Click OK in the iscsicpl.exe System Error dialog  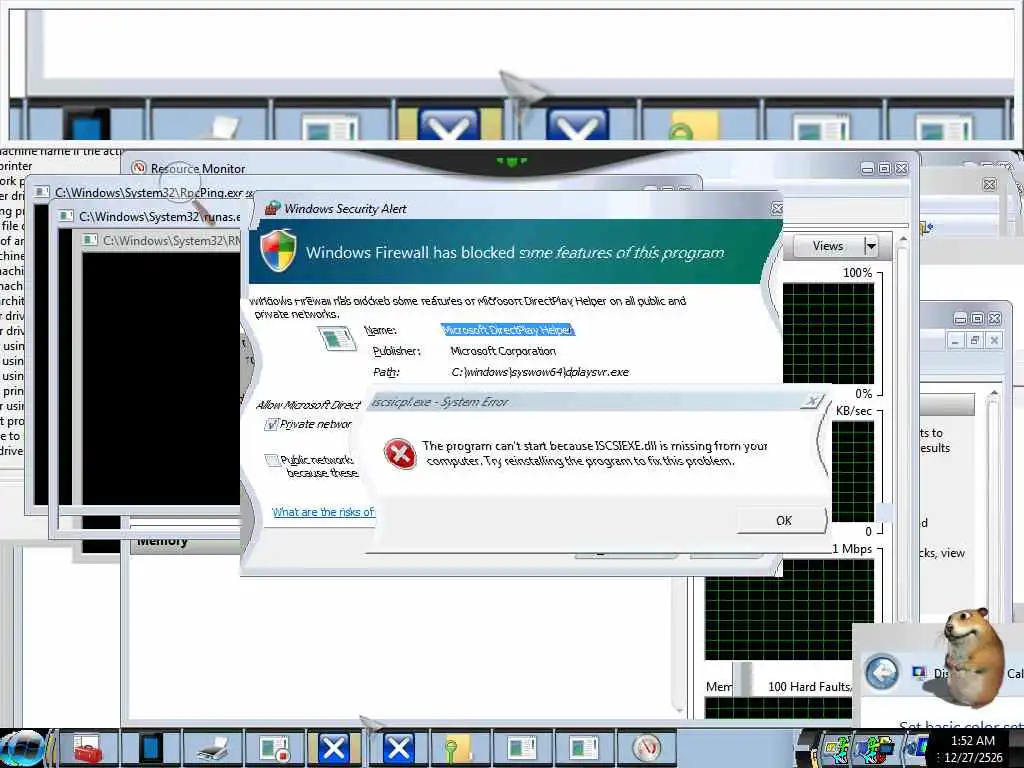coord(783,520)
